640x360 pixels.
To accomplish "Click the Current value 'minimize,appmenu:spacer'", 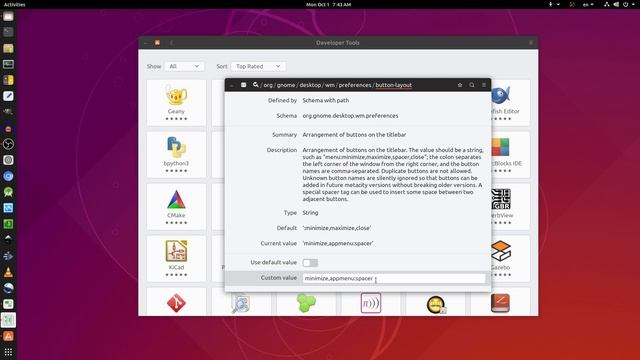I will pos(338,243).
